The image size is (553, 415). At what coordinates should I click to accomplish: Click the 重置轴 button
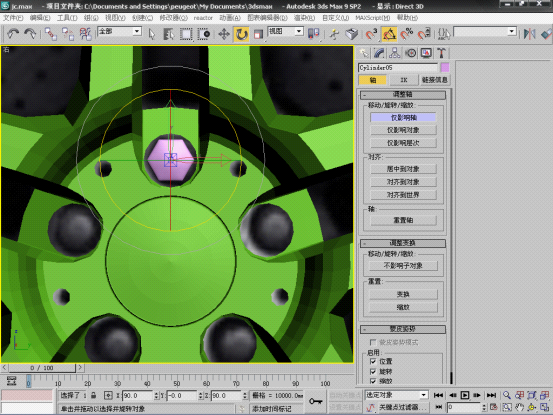pos(403,220)
